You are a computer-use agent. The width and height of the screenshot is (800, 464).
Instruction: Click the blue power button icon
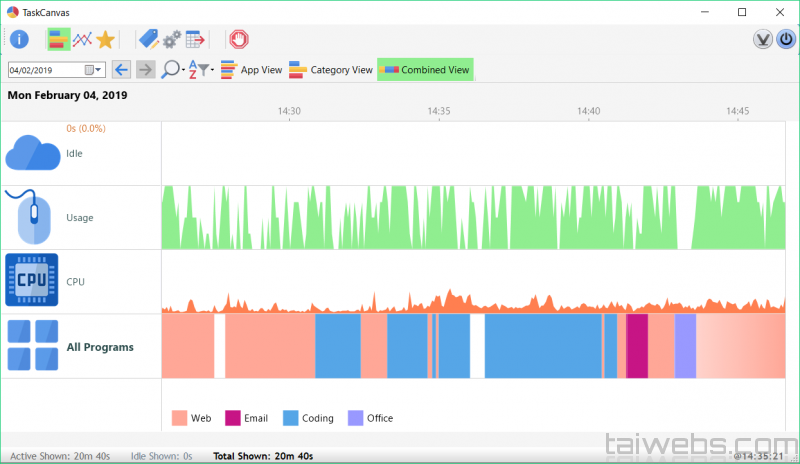(786, 39)
